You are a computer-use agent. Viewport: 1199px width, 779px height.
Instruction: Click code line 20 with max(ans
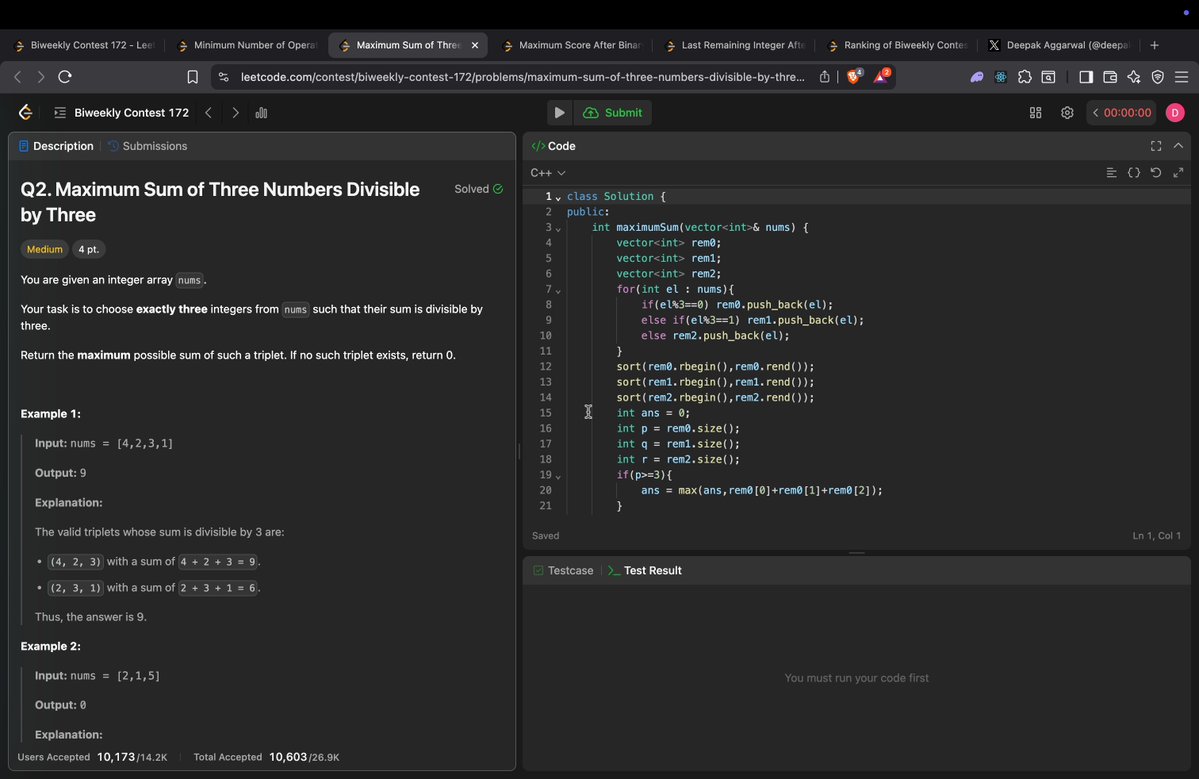coord(762,490)
